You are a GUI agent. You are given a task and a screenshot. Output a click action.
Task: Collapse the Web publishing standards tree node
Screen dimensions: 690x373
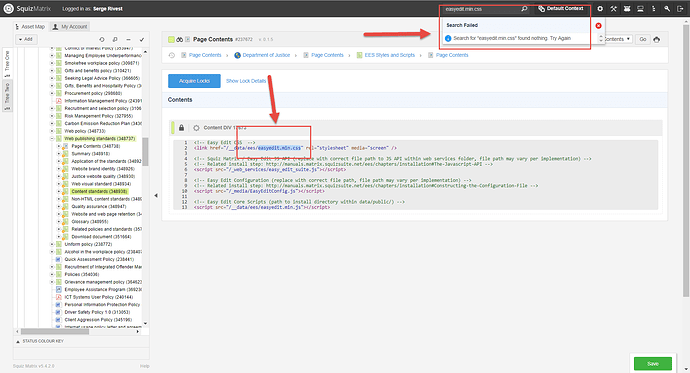click(52, 139)
